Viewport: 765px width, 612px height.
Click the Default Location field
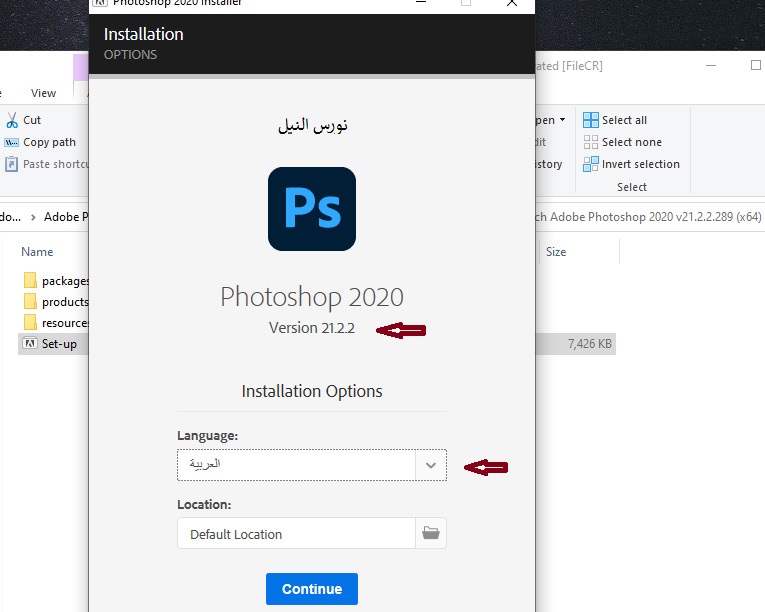point(297,534)
